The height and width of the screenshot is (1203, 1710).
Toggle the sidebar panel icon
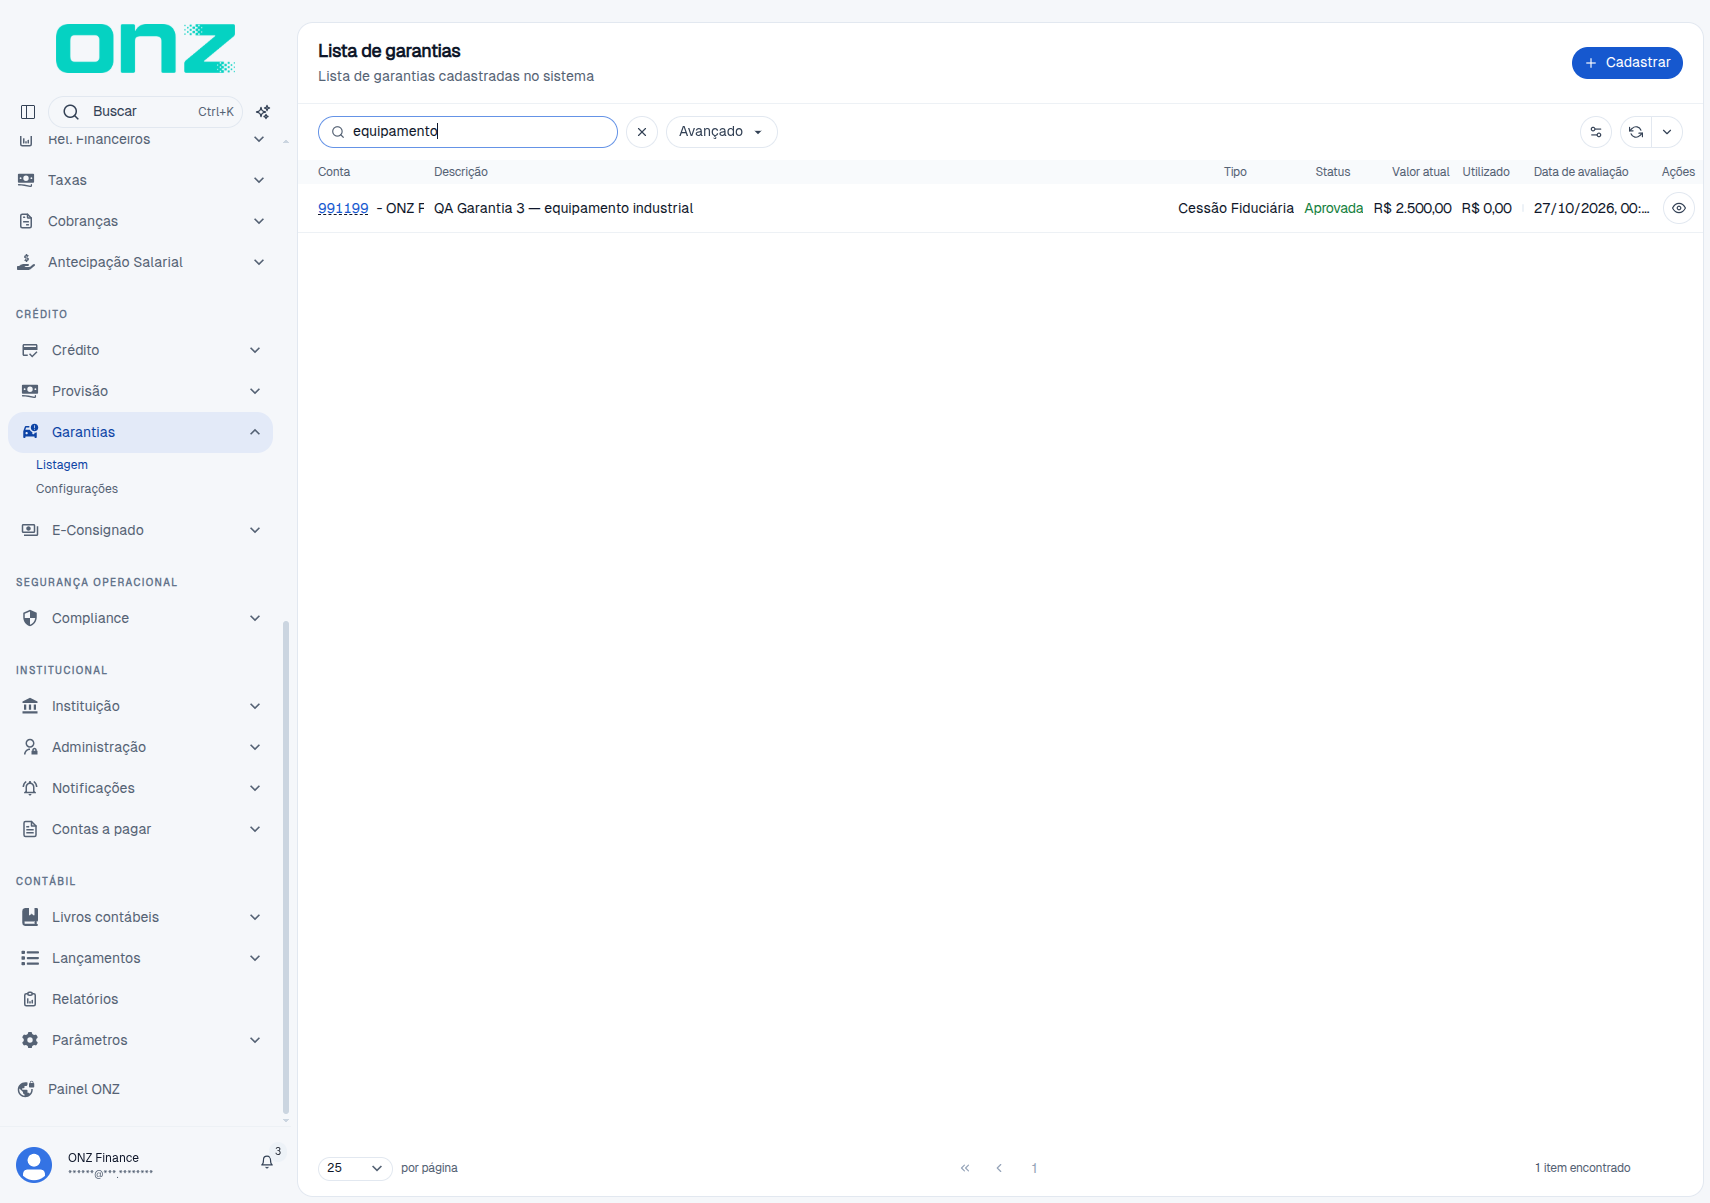point(28,112)
